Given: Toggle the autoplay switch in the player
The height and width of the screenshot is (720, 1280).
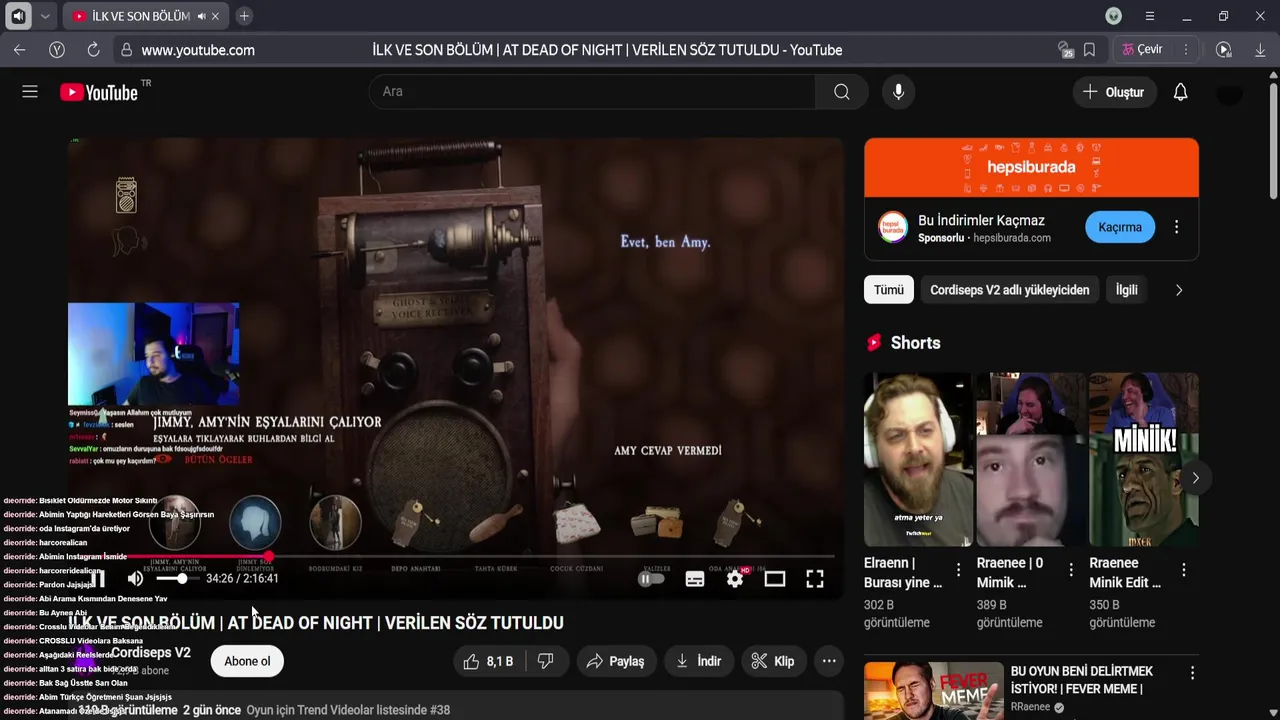Looking at the screenshot, I should (x=651, y=579).
